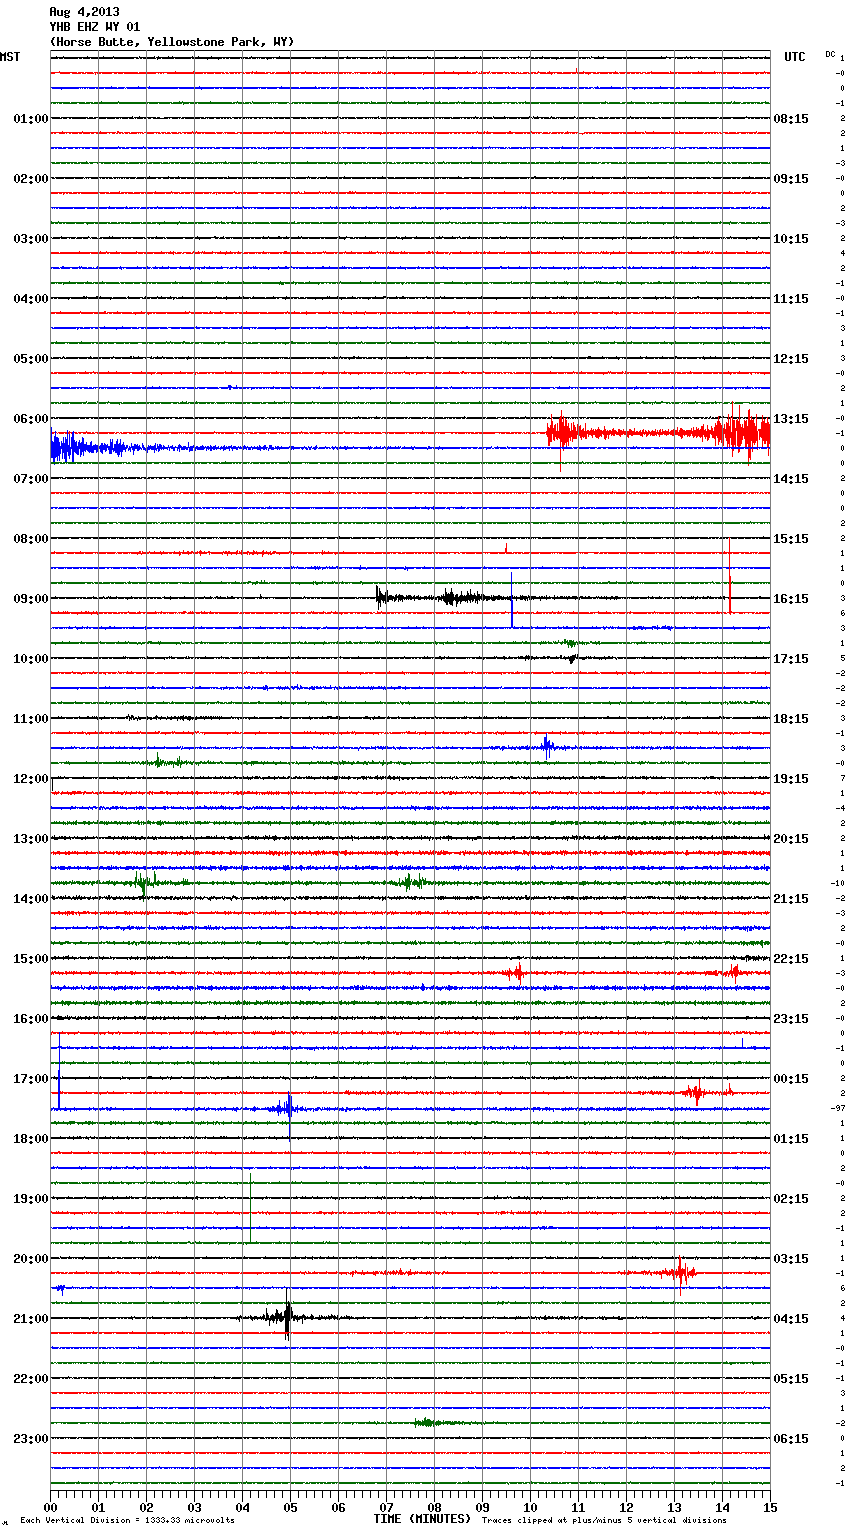Click the DC offset value -97
This screenshot has height=1534, width=850.
(838, 1109)
